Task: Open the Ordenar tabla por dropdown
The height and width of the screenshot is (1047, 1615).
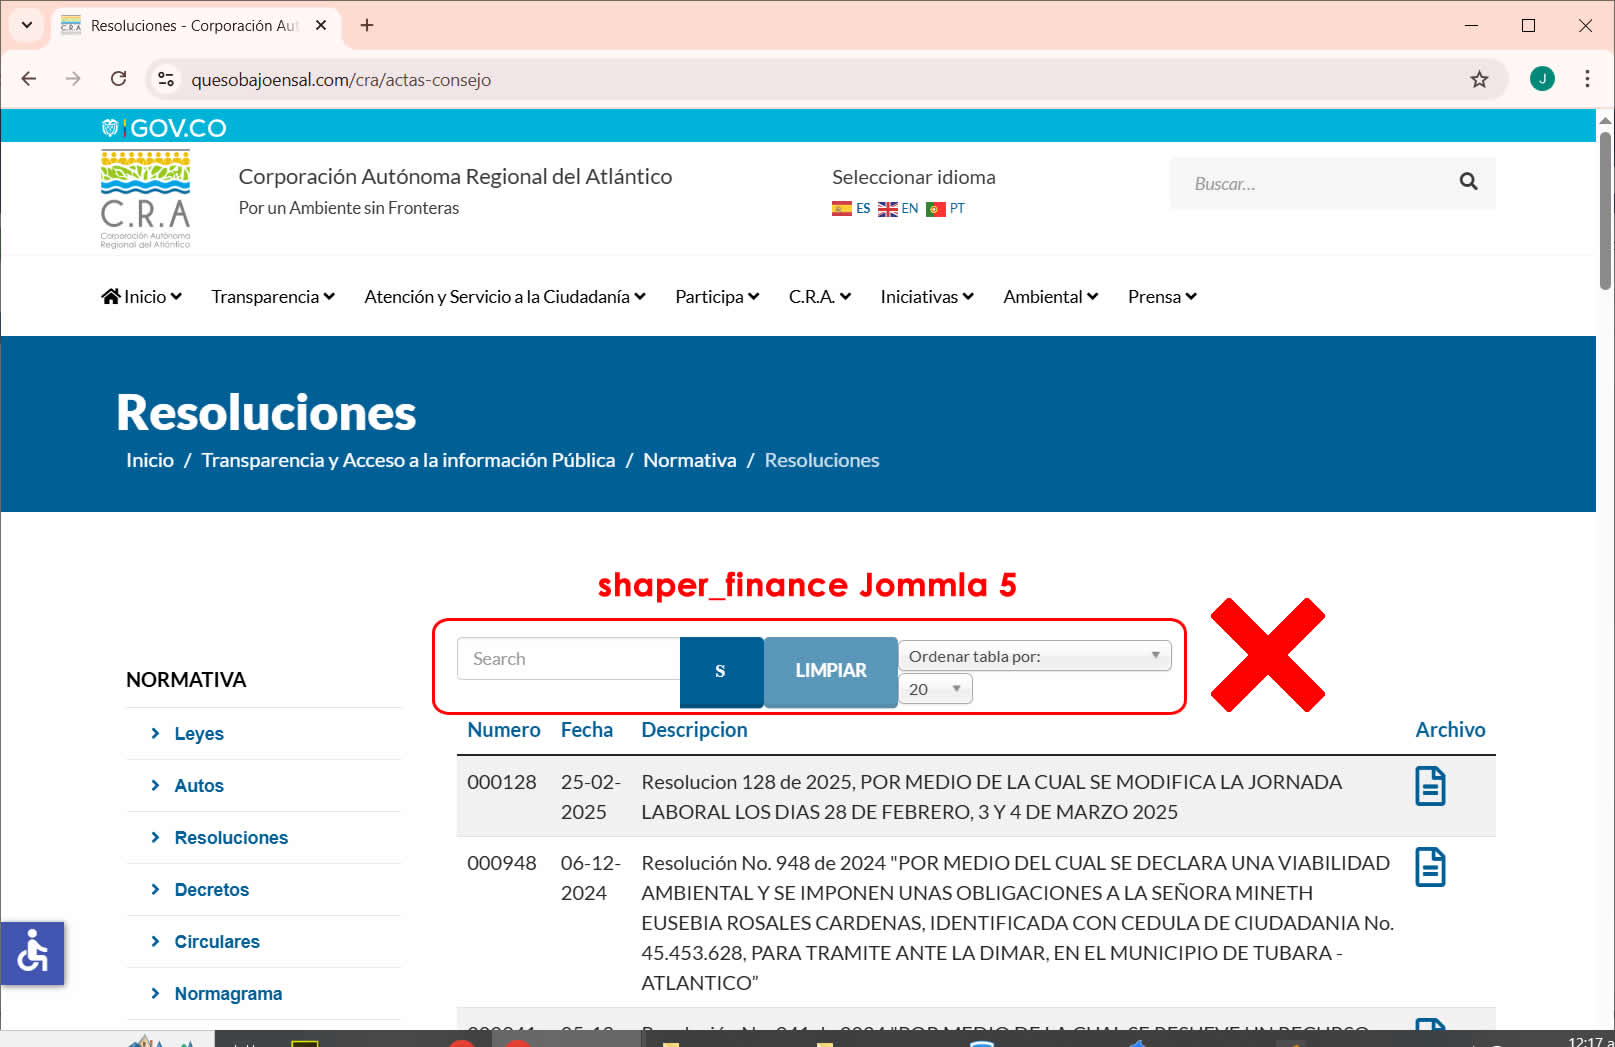Action: click(1034, 656)
